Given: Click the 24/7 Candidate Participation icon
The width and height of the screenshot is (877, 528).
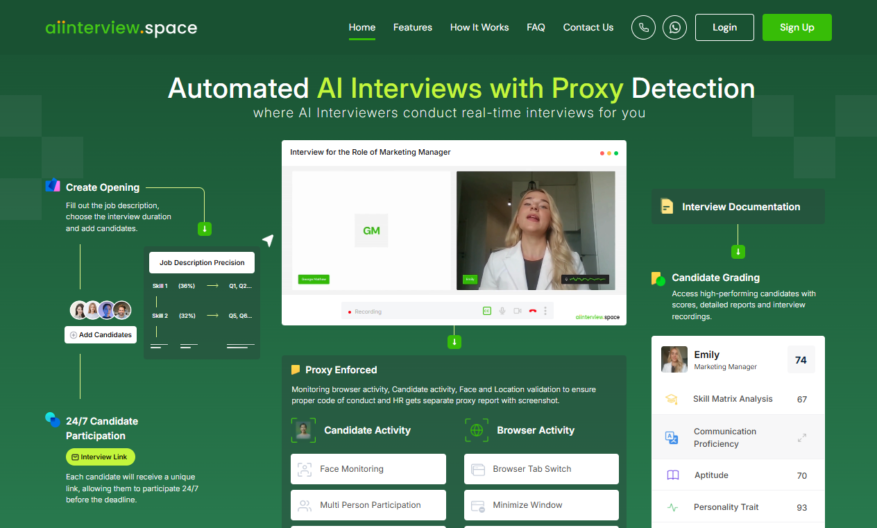Looking at the screenshot, I should click(53, 419).
